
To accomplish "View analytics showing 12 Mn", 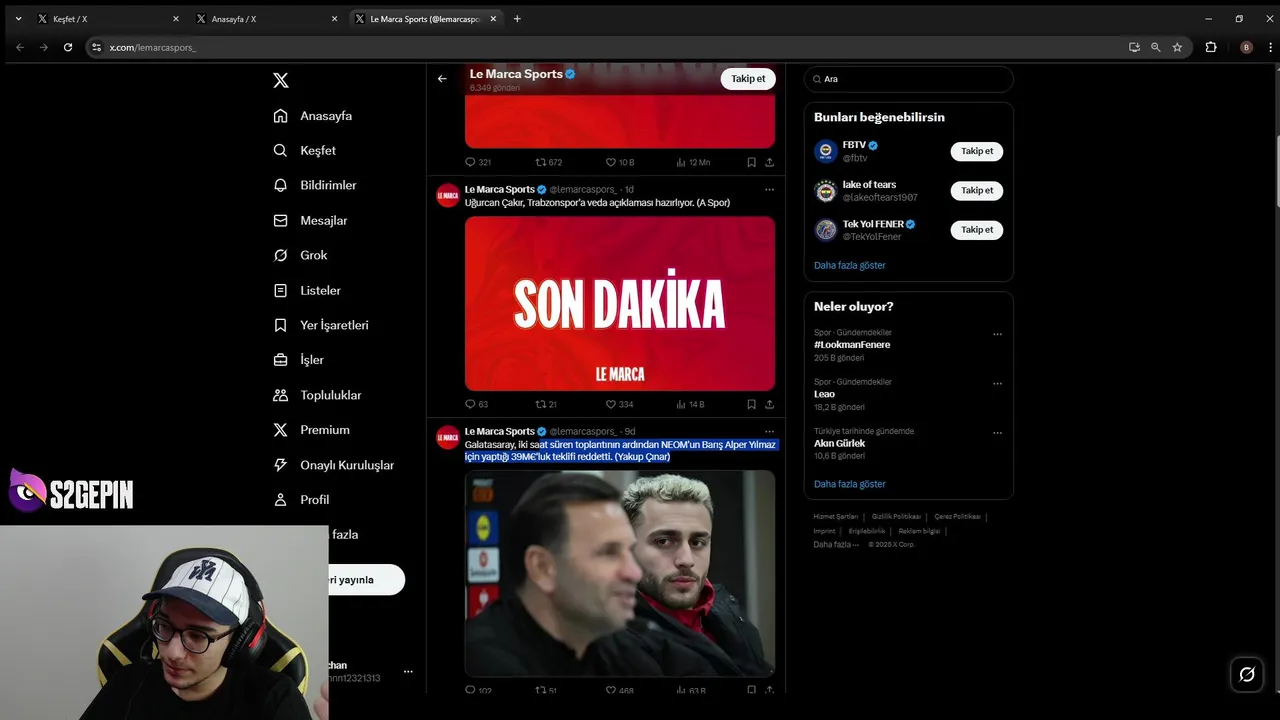I will pyautogui.click(x=681, y=162).
